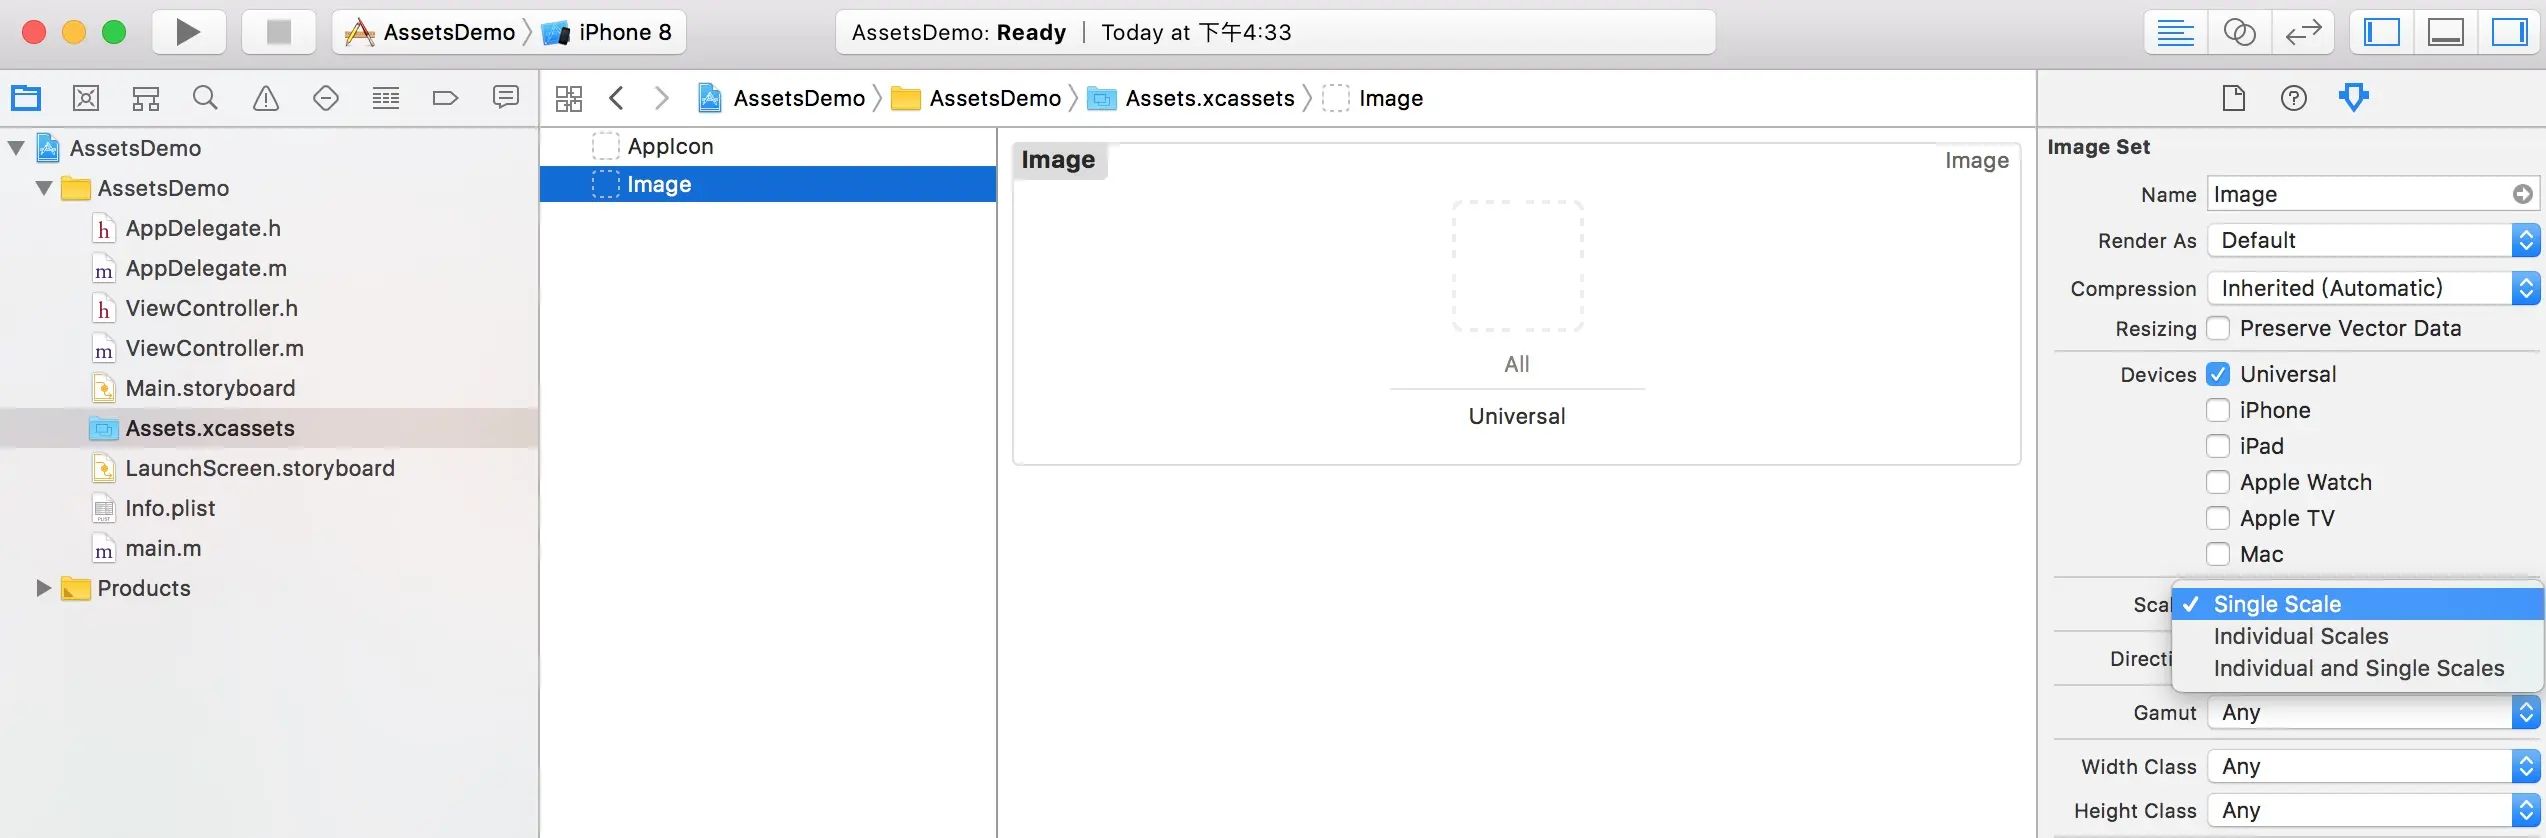
Task: Check the iPhone devices checkbox
Action: coord(2218,410)
